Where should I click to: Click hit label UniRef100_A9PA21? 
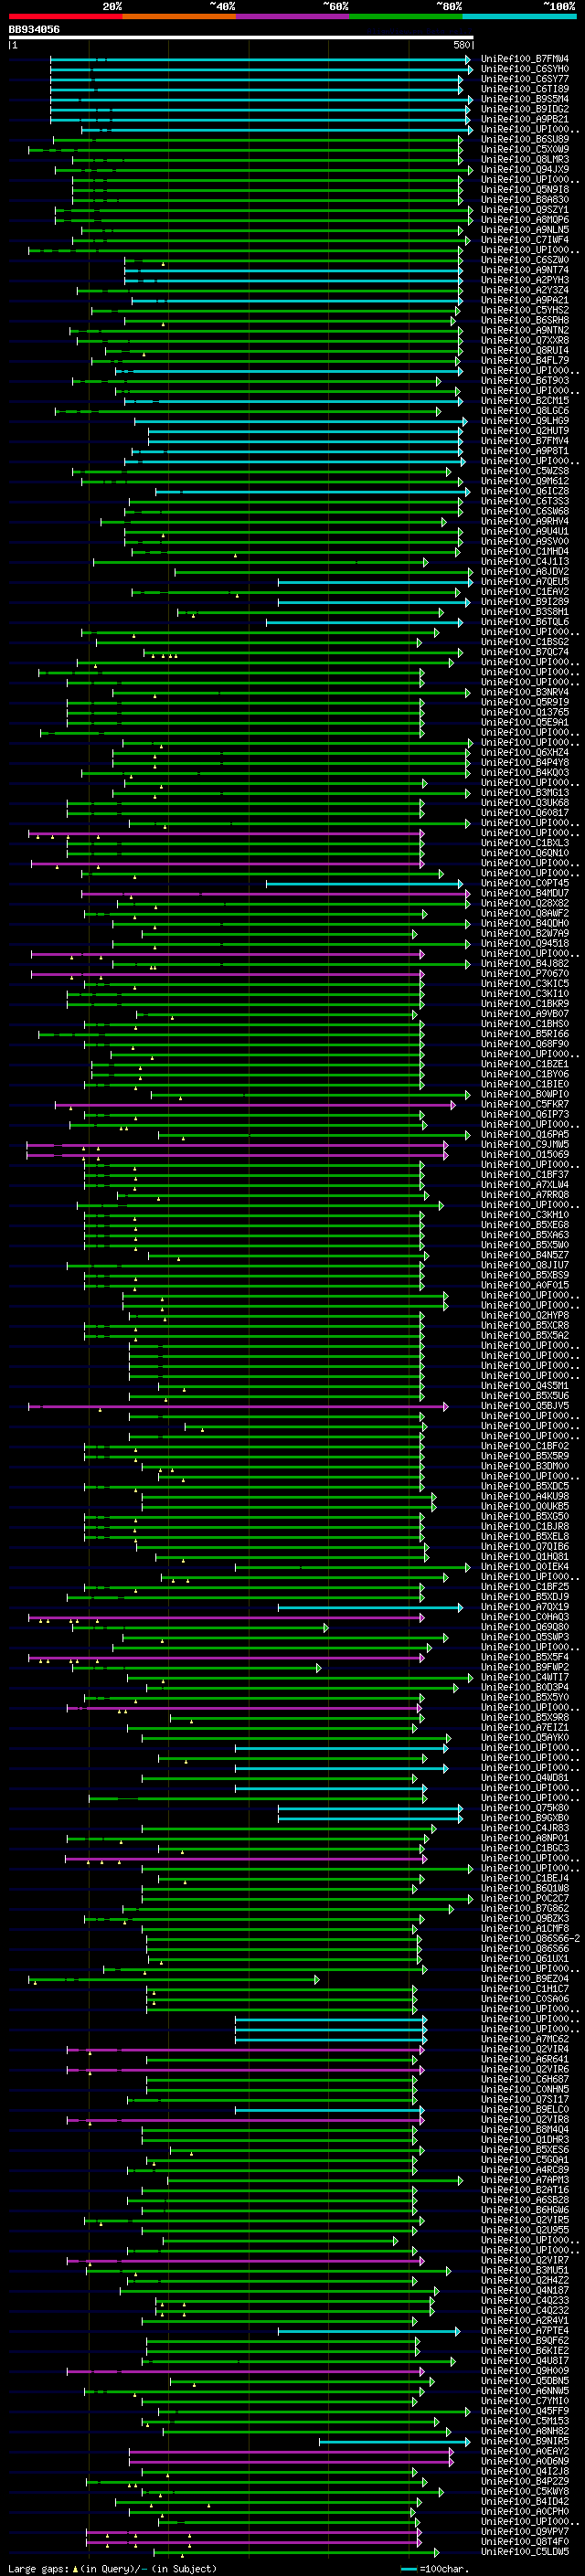point(525,300)
